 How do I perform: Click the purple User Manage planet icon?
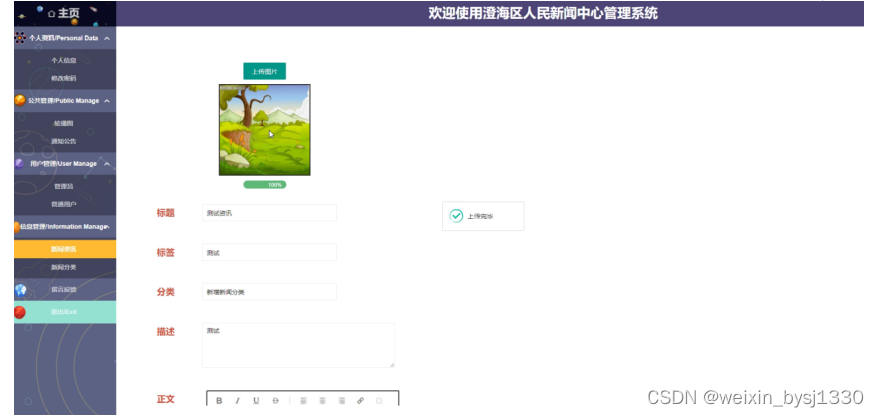click(x=20, y=164)
